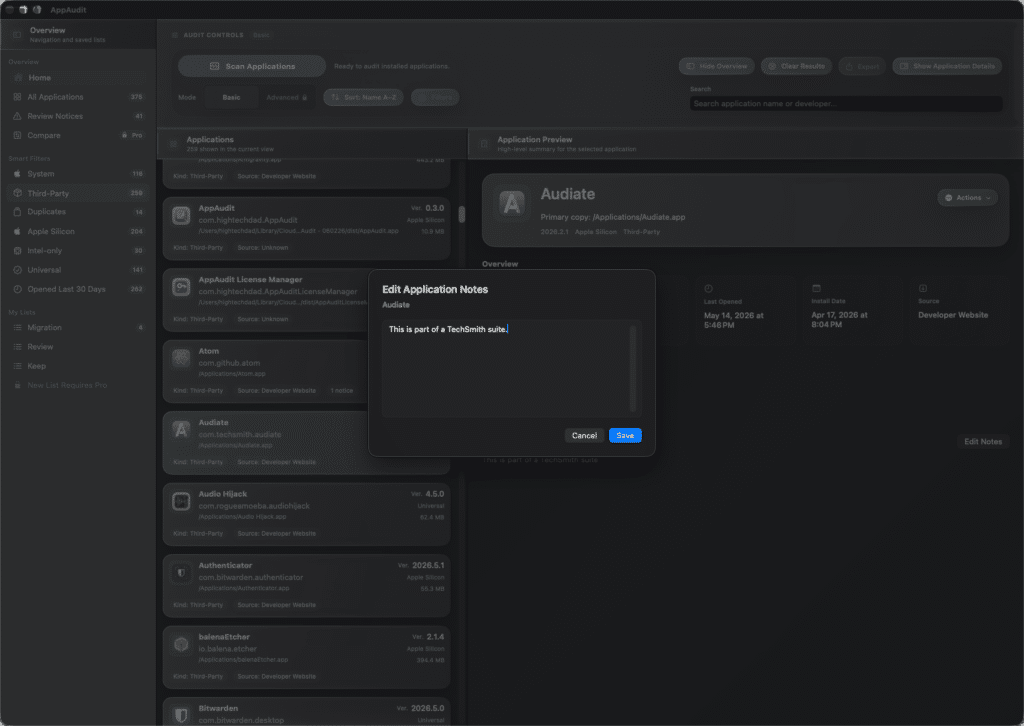1024x726 pixels.
Task: Click the Export button
Action: coord(862,66)
